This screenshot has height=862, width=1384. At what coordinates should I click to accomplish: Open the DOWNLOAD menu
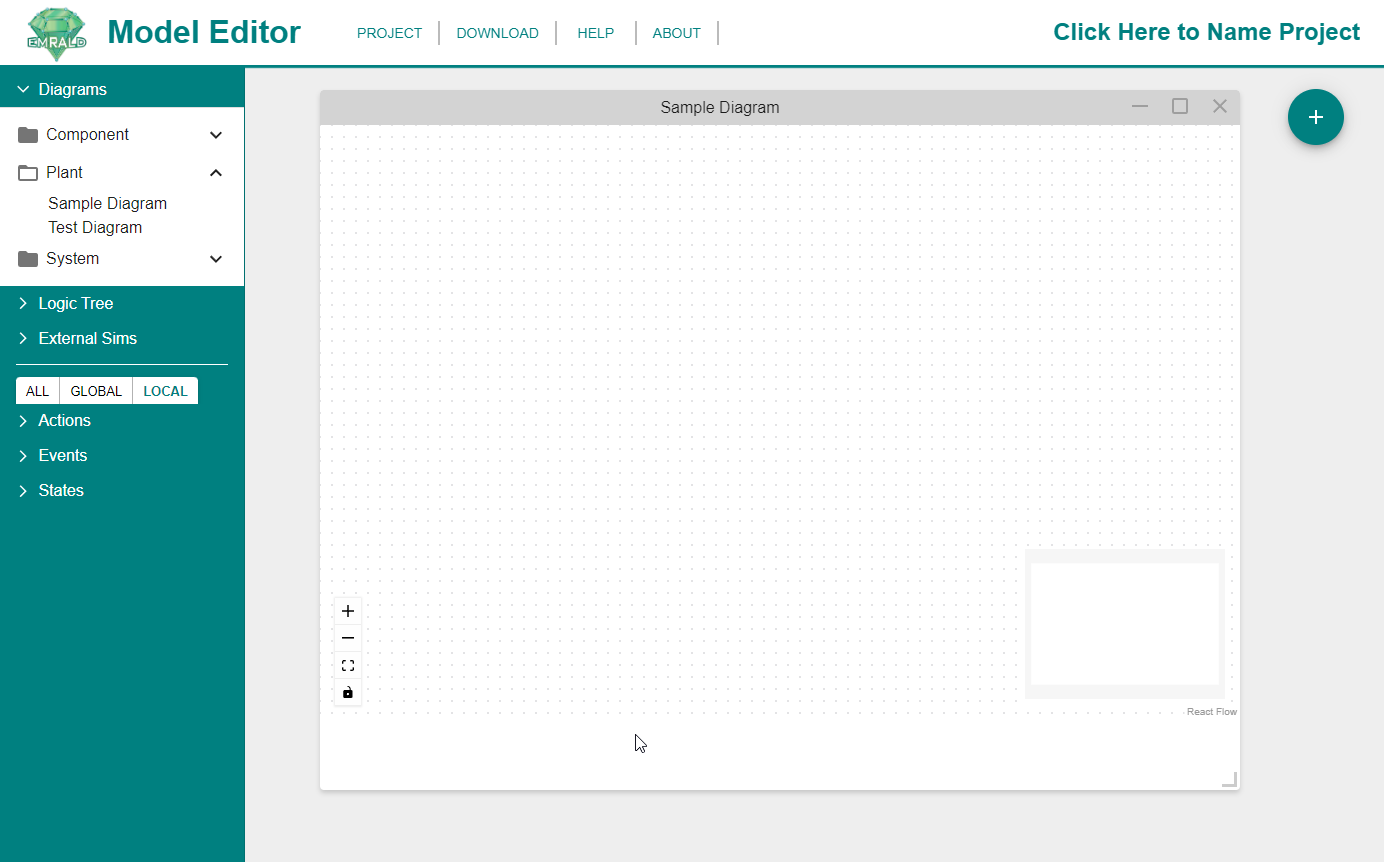tap(497, 33)
